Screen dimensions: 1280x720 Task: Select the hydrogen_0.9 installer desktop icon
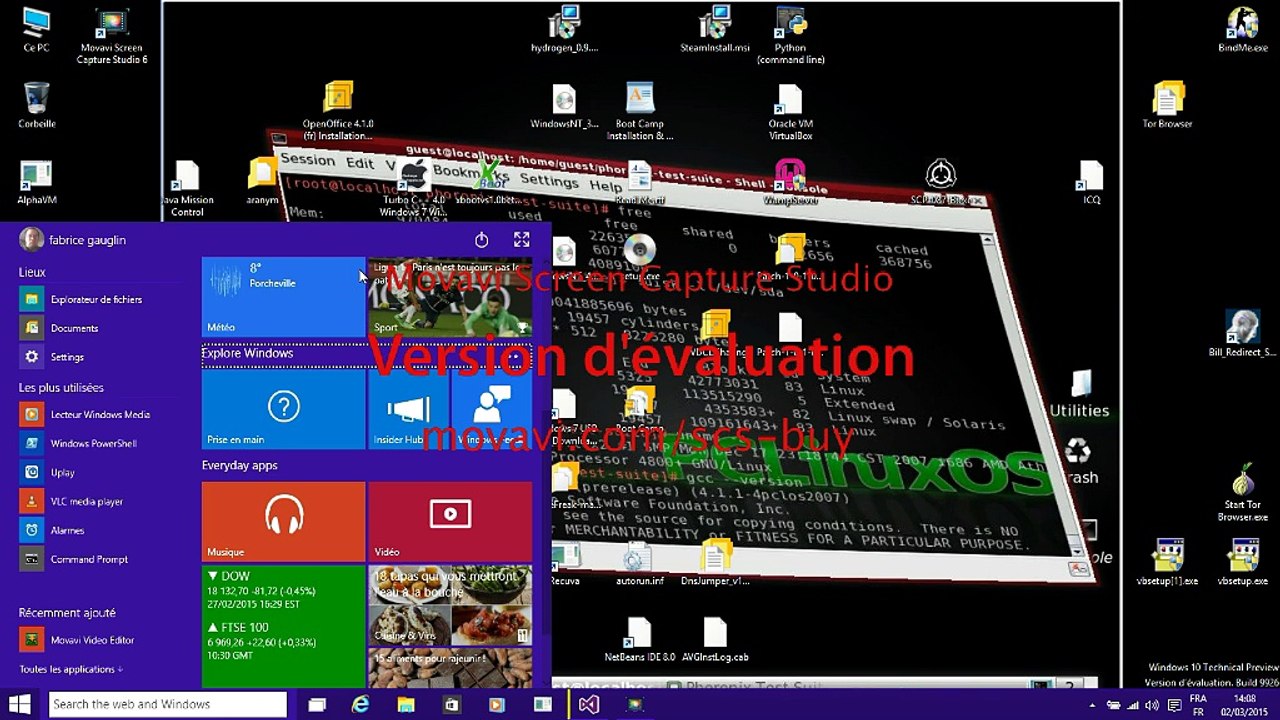[564, 31]
